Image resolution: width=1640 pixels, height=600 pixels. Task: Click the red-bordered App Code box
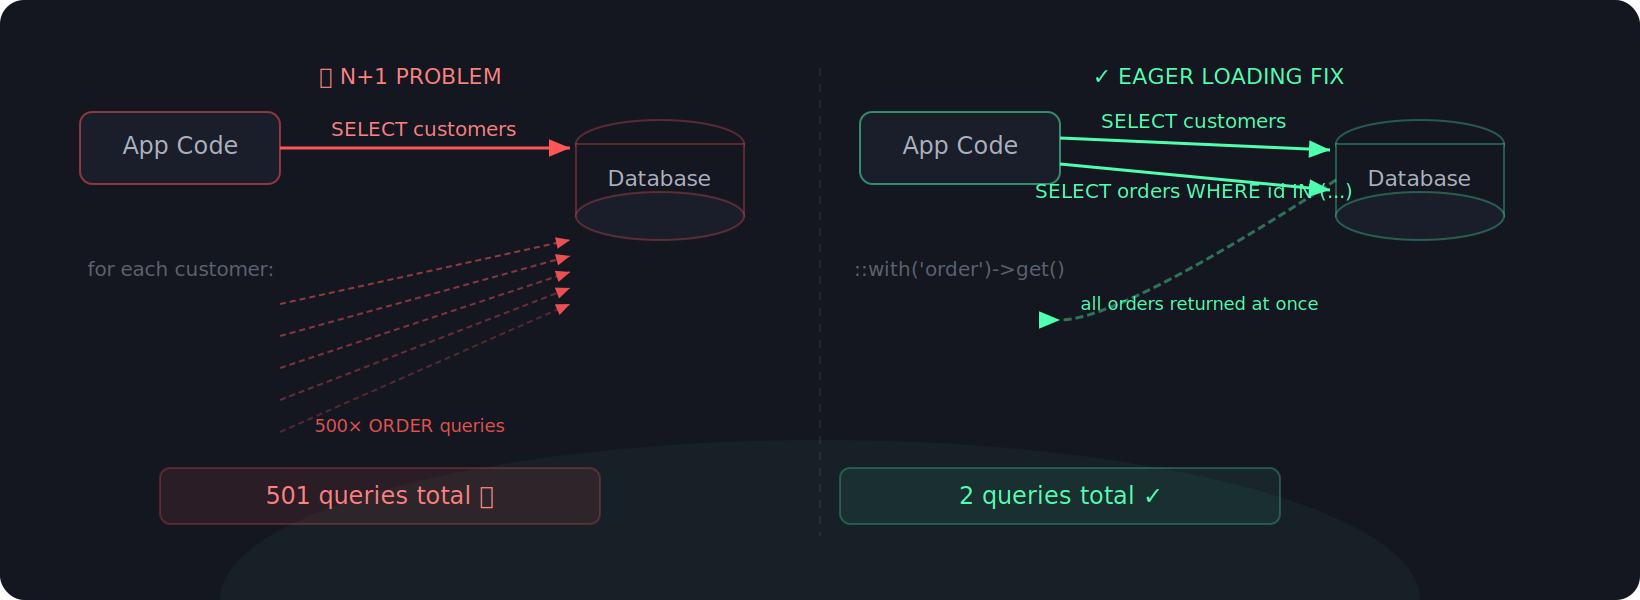(x=180, y=148)
